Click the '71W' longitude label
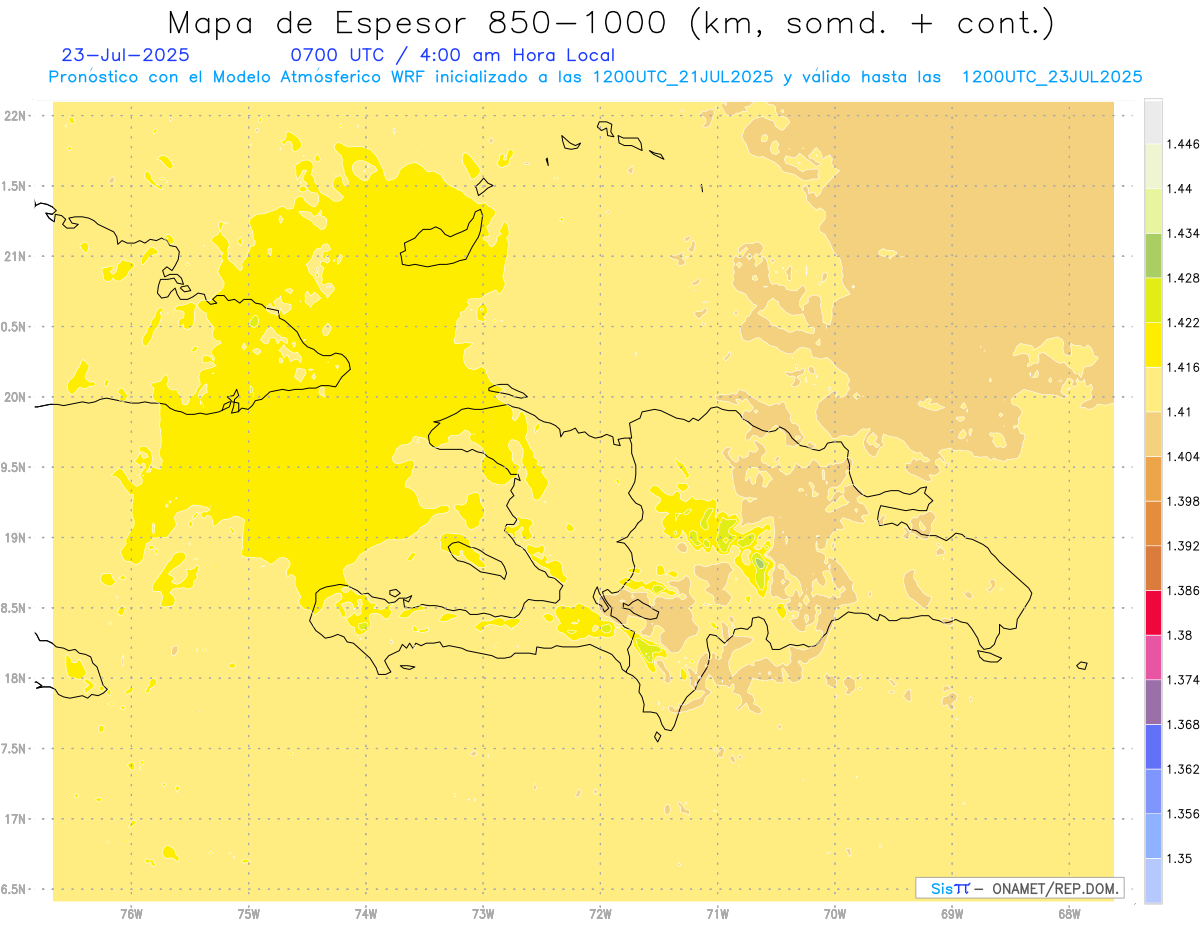 coord(717,914)
